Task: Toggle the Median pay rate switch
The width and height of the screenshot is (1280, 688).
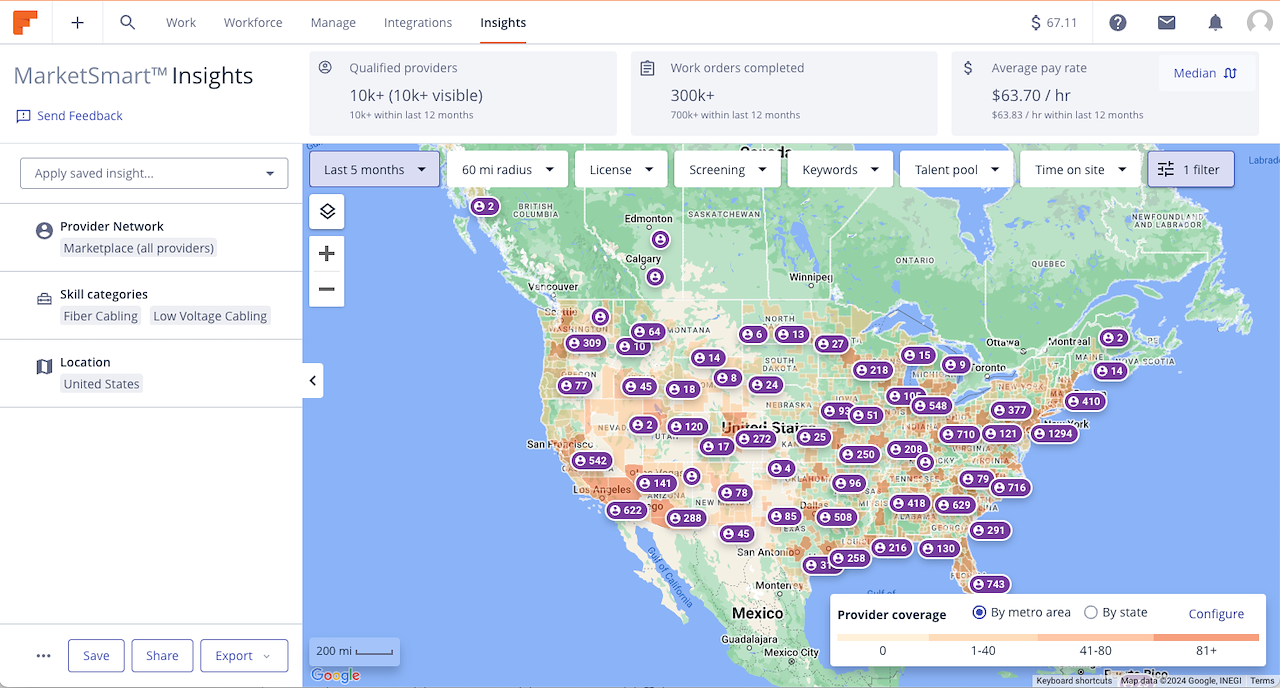Action: (x=1205, y=73)
